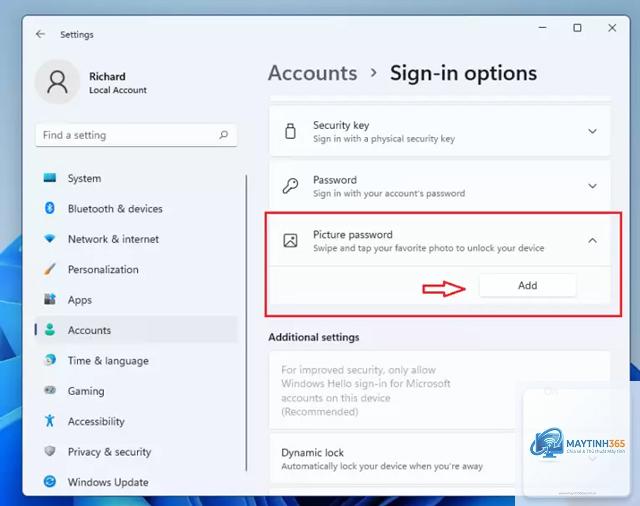Click the Additional settings heading
This screenshot has width=640, height=506.
[314, 337]
